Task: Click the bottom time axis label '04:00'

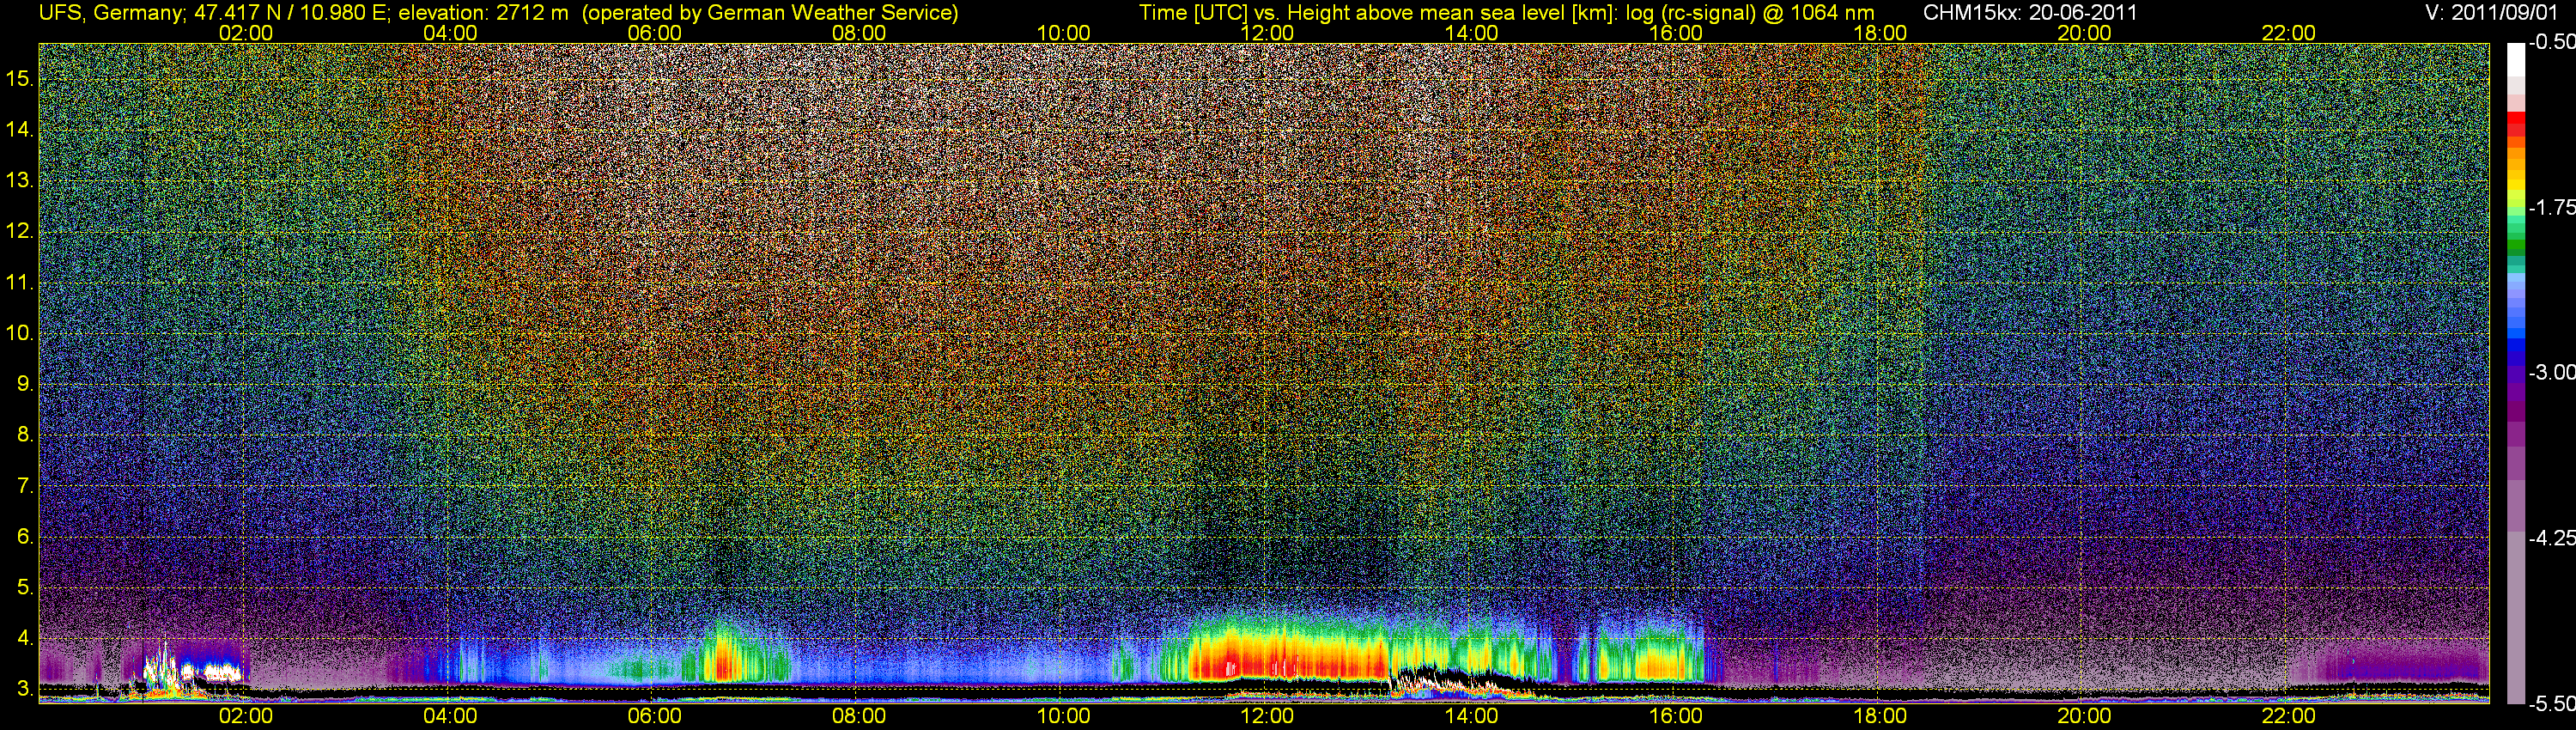Action: tap(450, 716)
